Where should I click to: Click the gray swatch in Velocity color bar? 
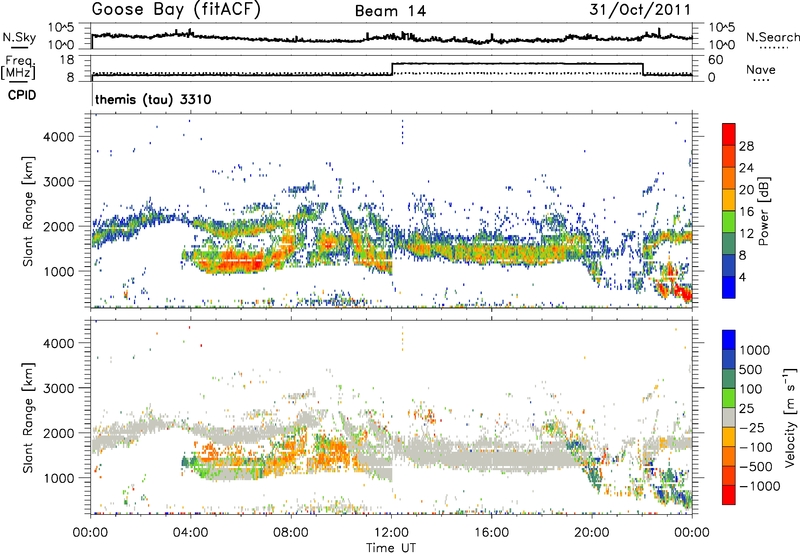[729, 417]
